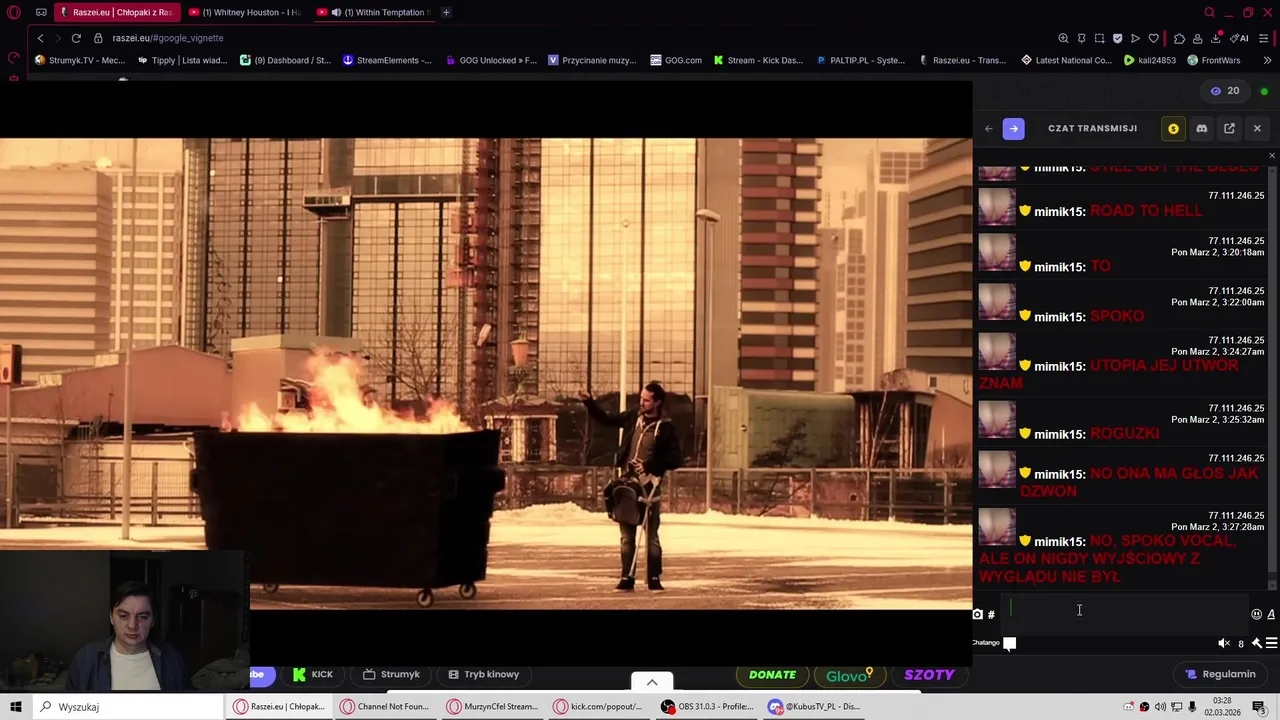Open Discord link in chat header

tap(1202, 128)
